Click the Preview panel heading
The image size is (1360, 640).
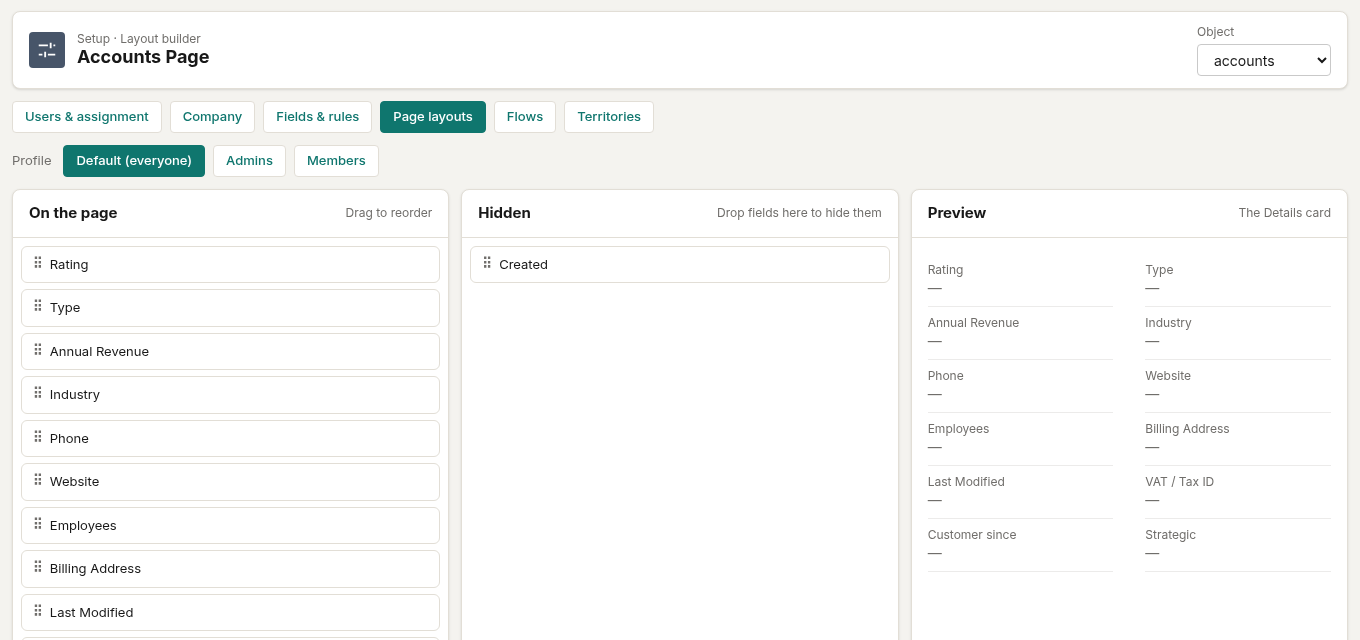pos(957,213)
